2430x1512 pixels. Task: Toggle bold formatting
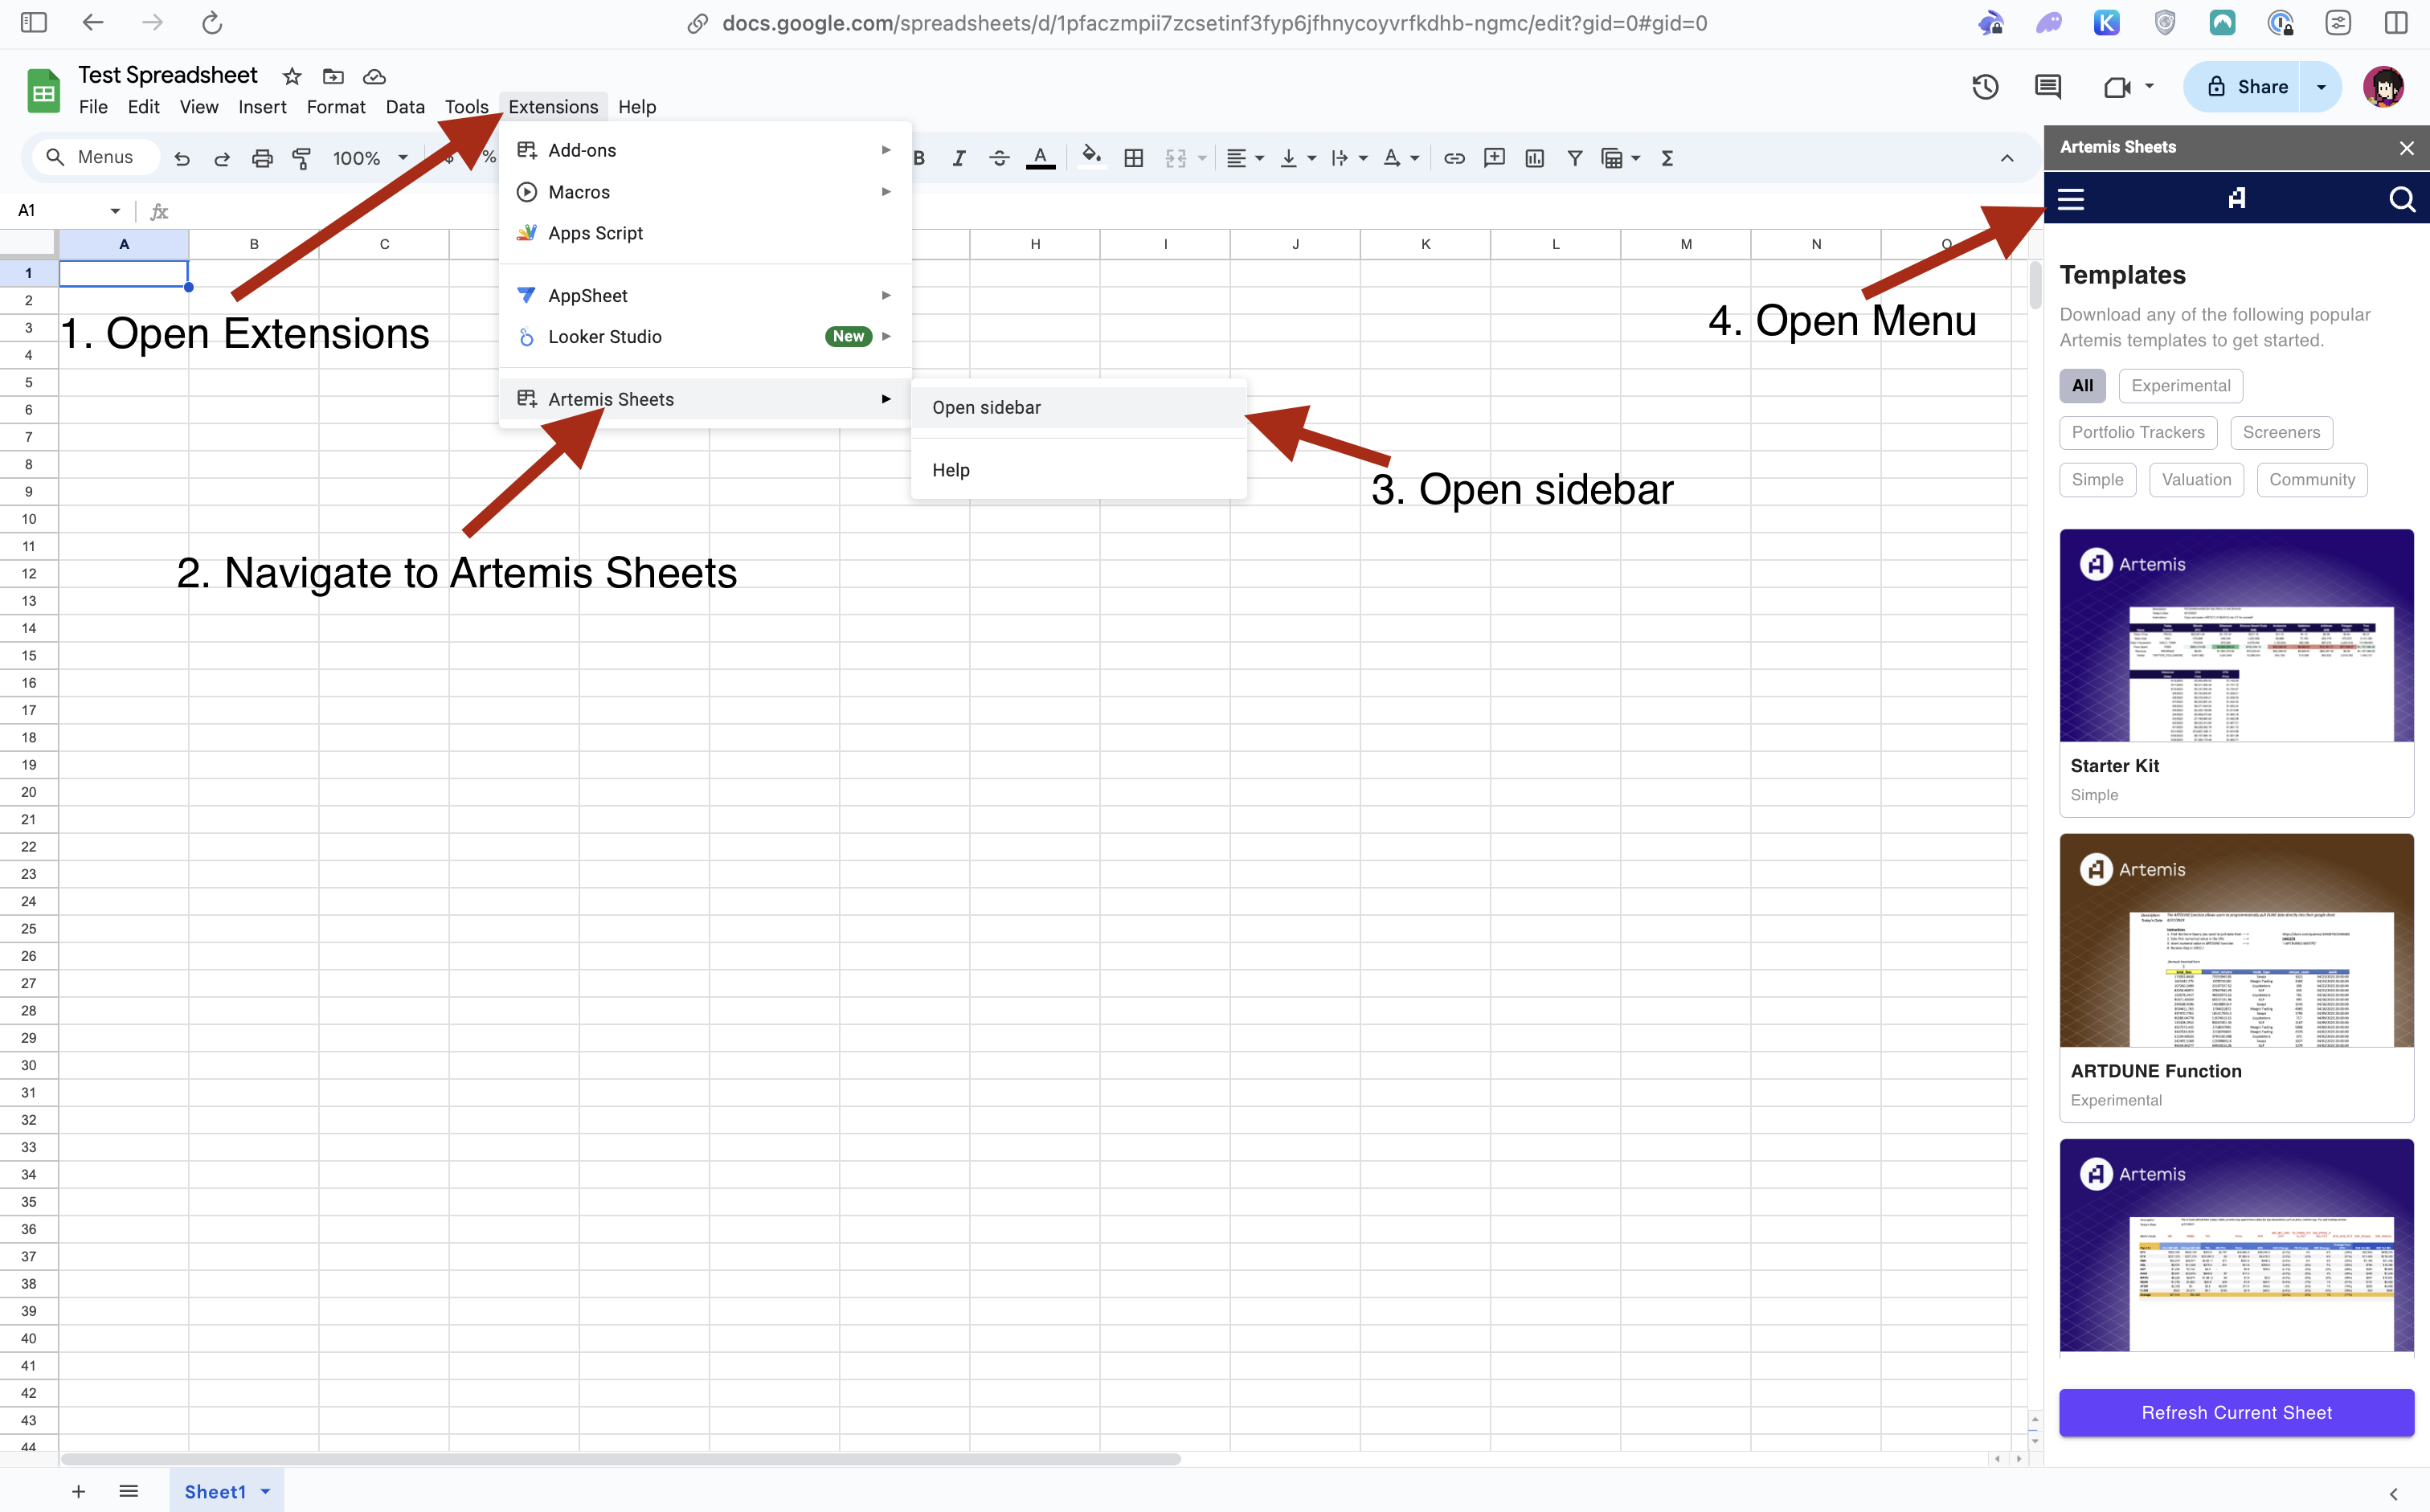coord(918,158)
